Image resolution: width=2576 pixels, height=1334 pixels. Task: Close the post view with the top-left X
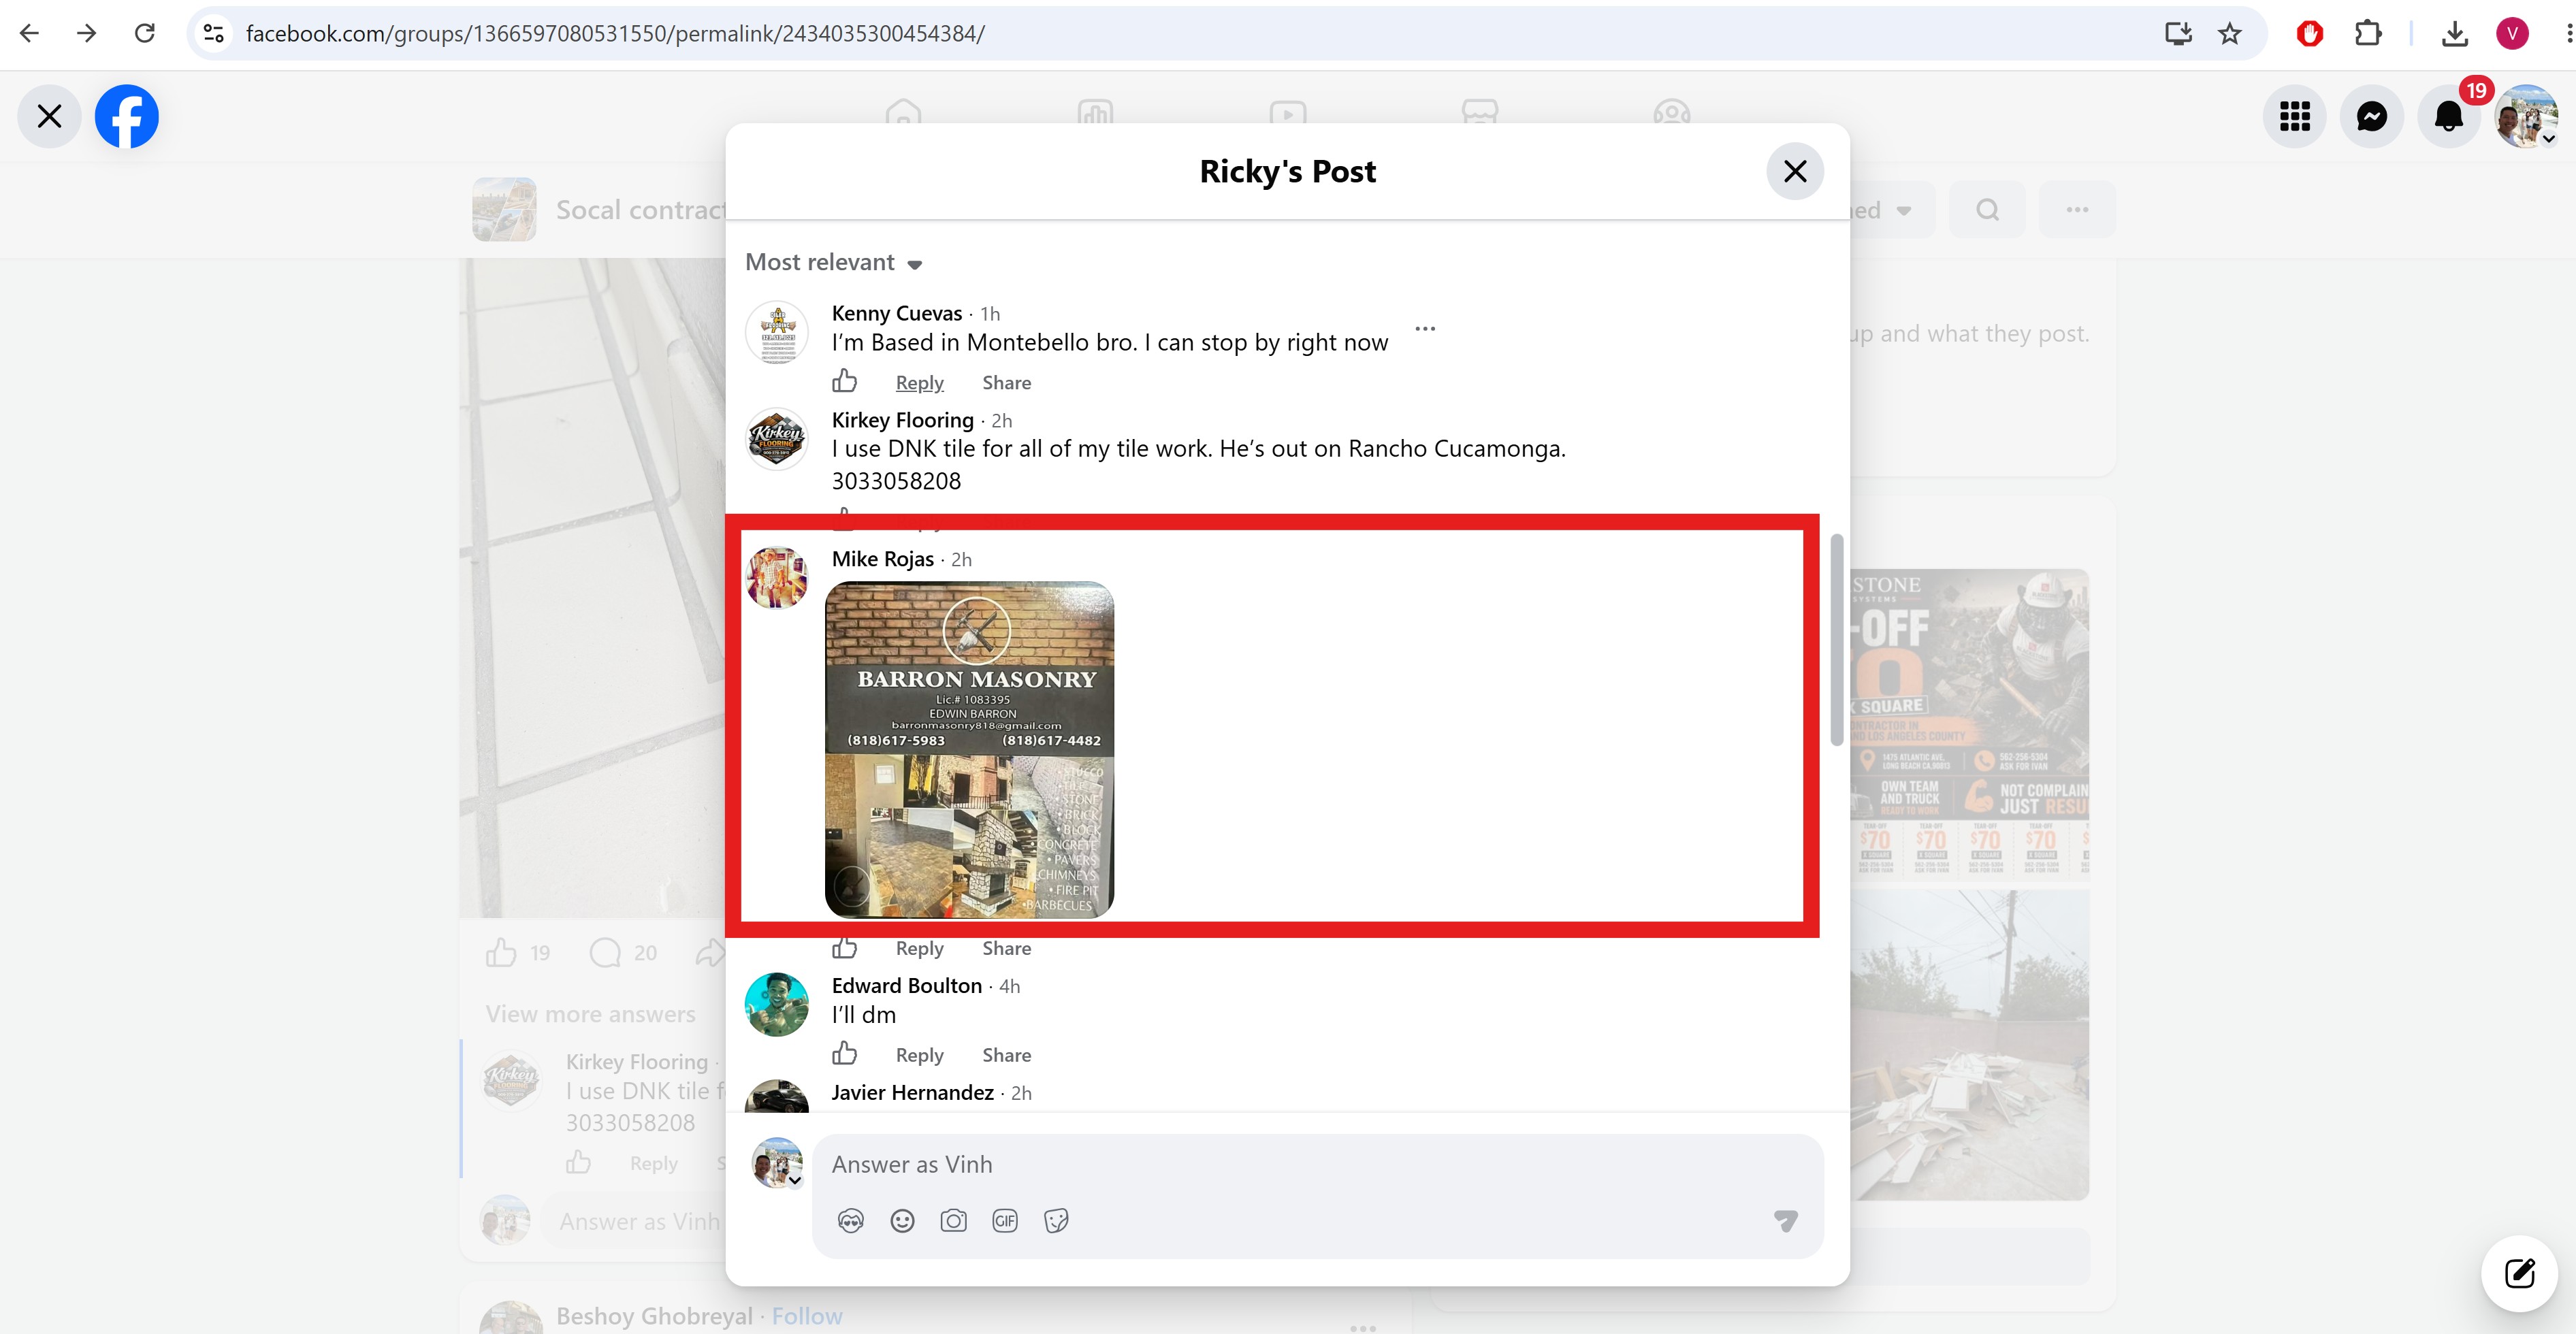tap(49, 116)
